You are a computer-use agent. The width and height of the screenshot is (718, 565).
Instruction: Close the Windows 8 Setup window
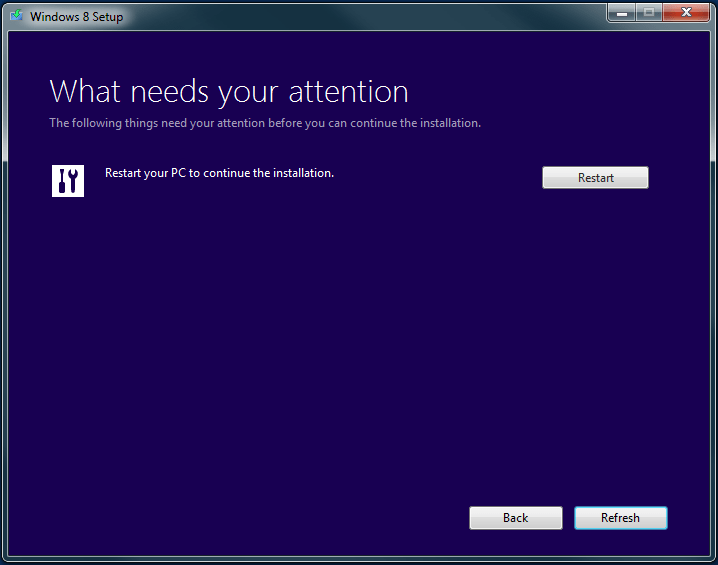[x=685, y=13]
